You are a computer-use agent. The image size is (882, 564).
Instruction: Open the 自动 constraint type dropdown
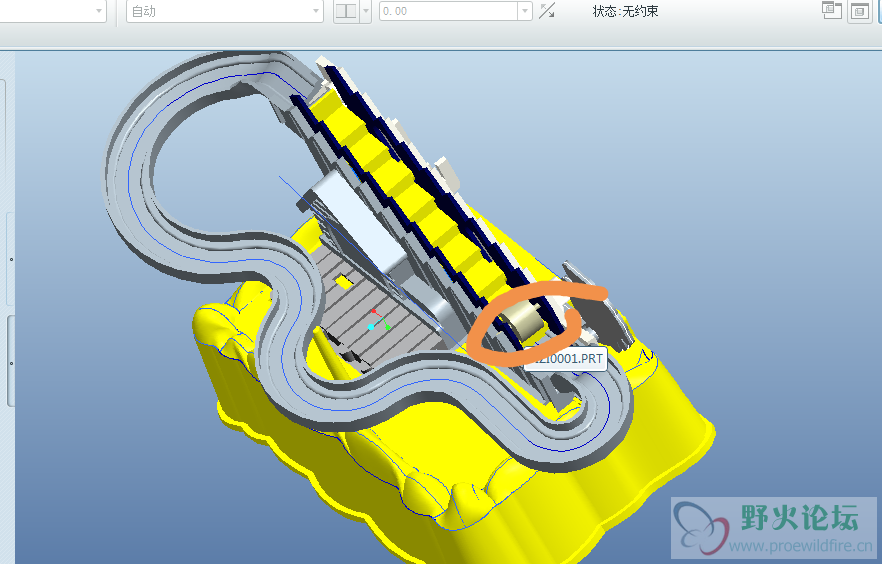[224, 11]
